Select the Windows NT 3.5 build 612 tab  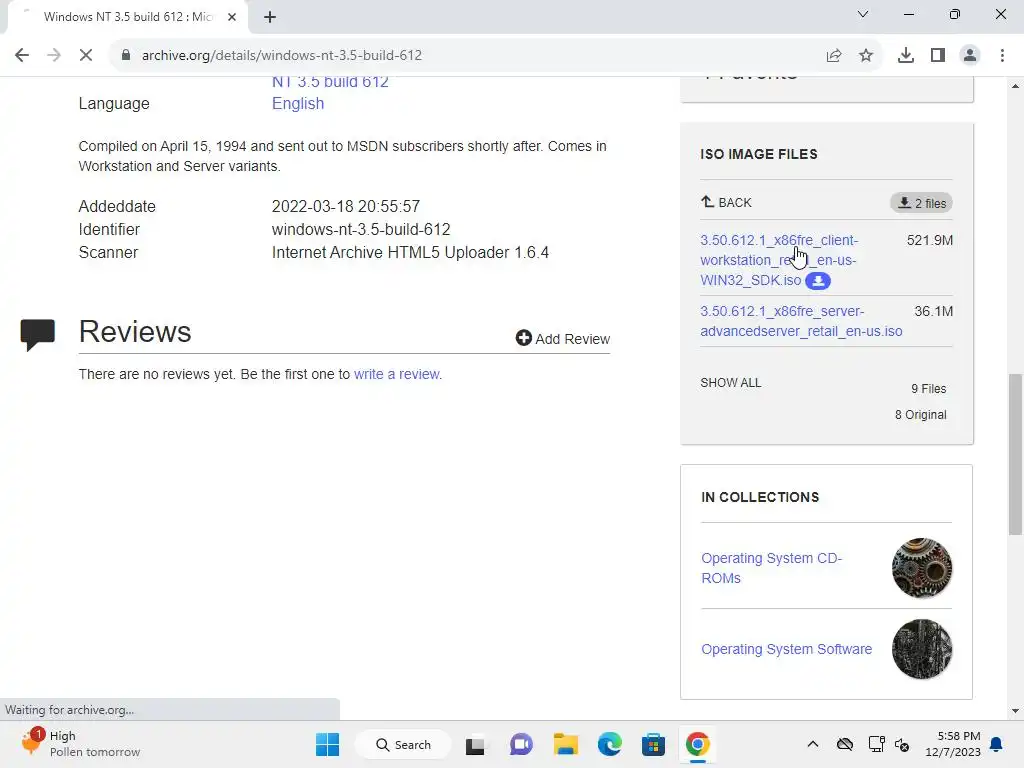127,17
